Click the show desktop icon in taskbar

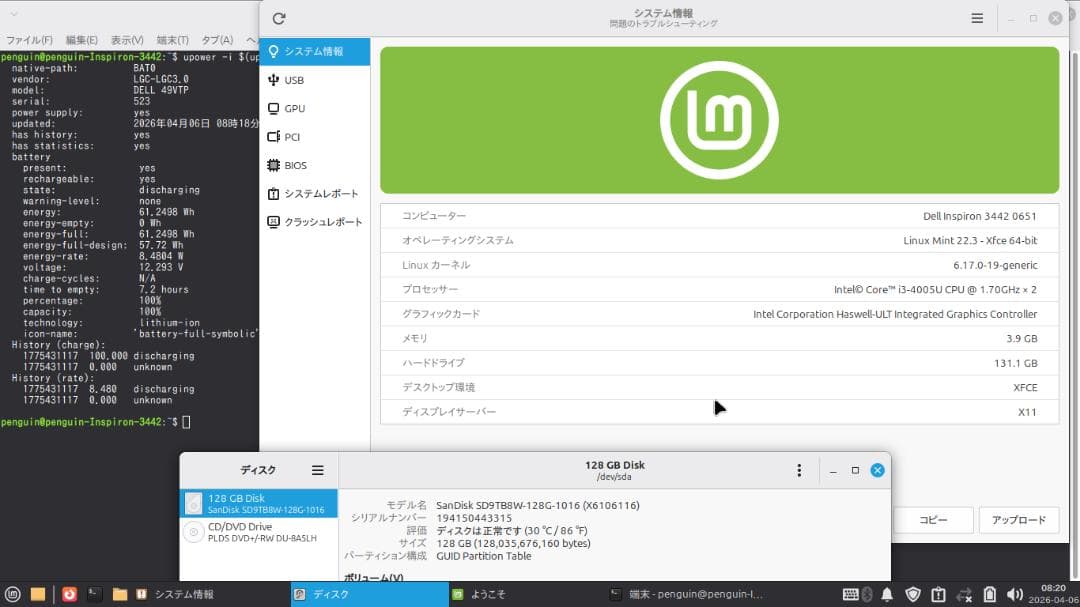(38, 595)
